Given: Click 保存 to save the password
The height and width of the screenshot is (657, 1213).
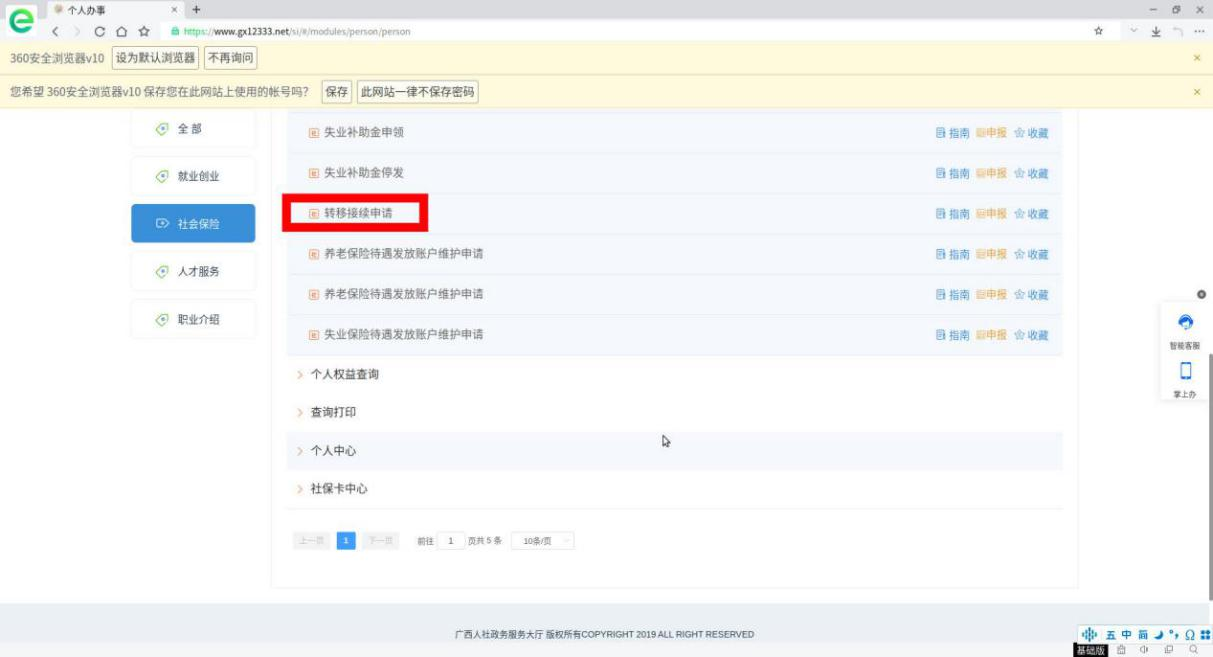Looking at the screenshot, I should pos(336,92).
